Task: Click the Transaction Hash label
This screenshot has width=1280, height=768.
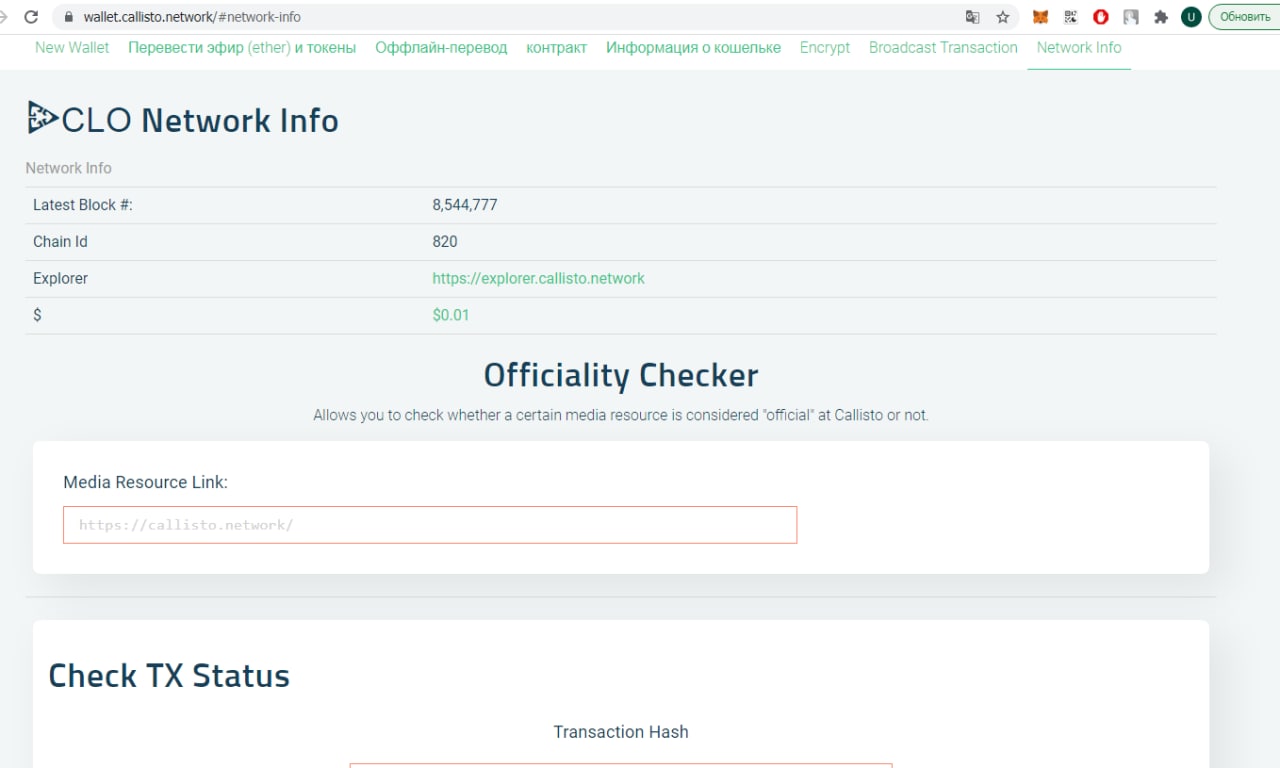Action: pos(621,732)
